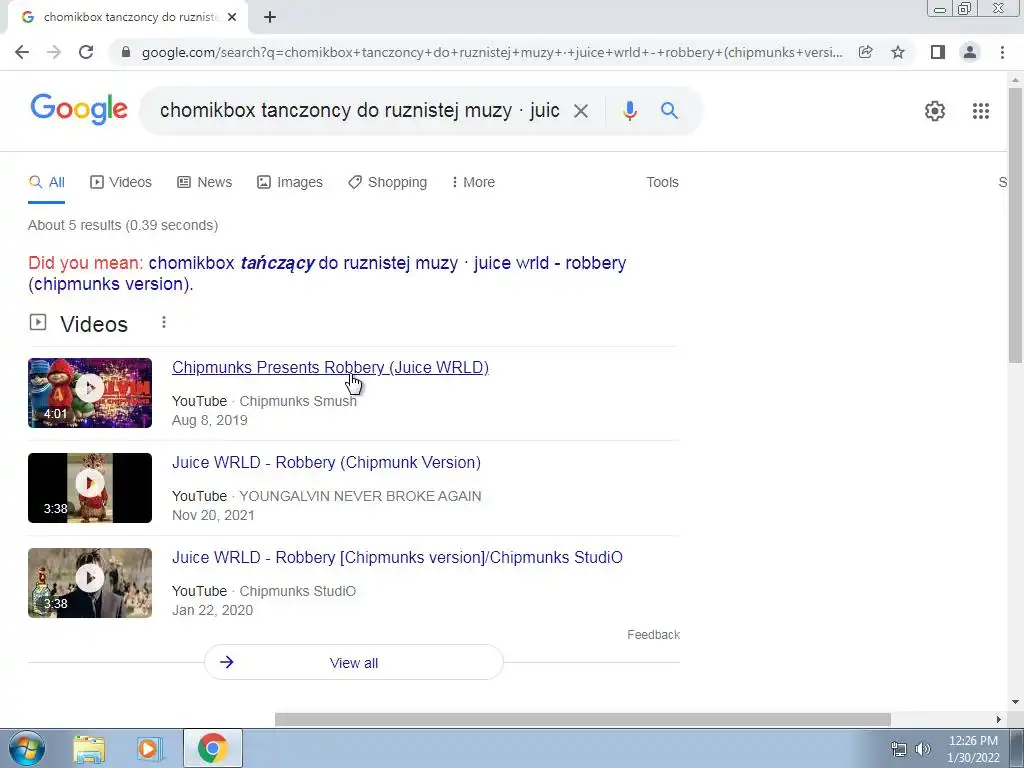Image resolution: width=1024 pixels, height=768 pixels.
Task: Play the Chipmunks StudiO video thumbnail
Action: [x=90, y=583]
